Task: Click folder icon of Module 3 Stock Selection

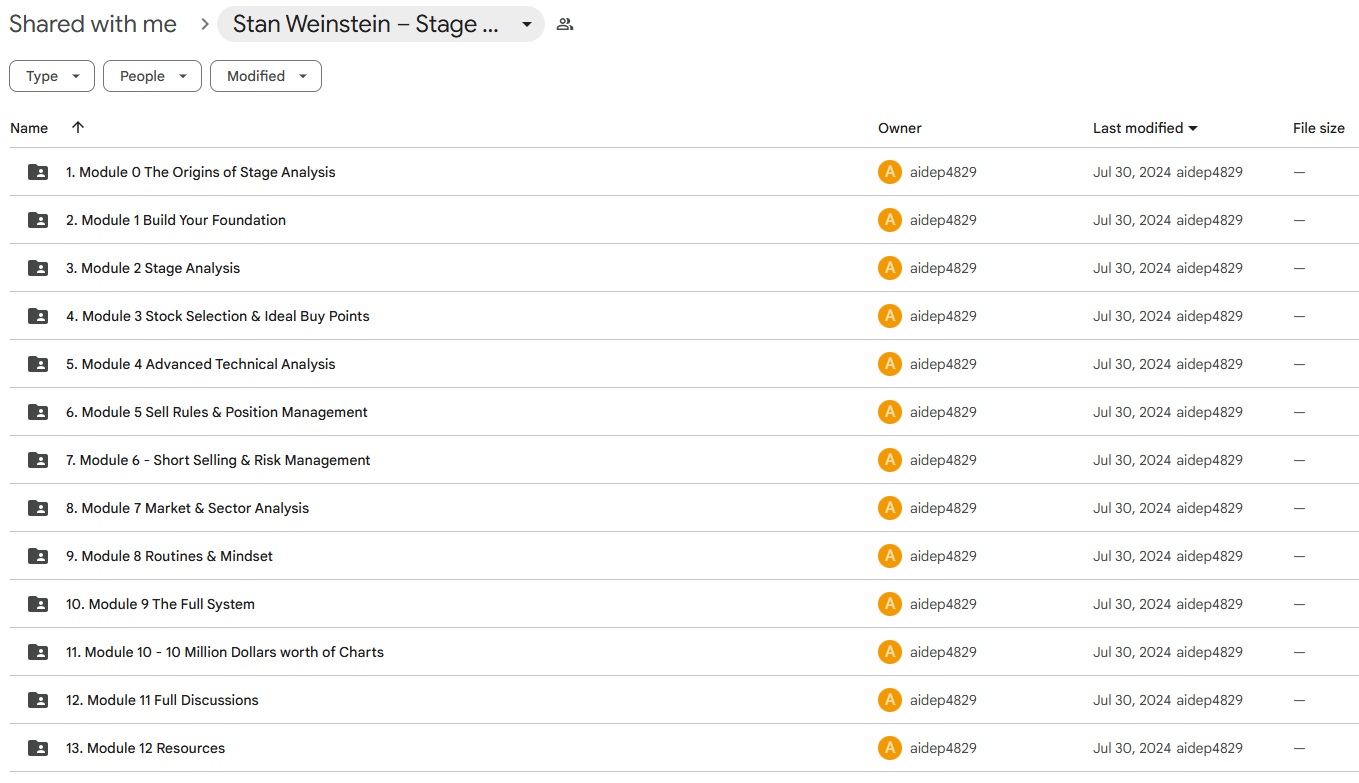Action: pos(38,316)
